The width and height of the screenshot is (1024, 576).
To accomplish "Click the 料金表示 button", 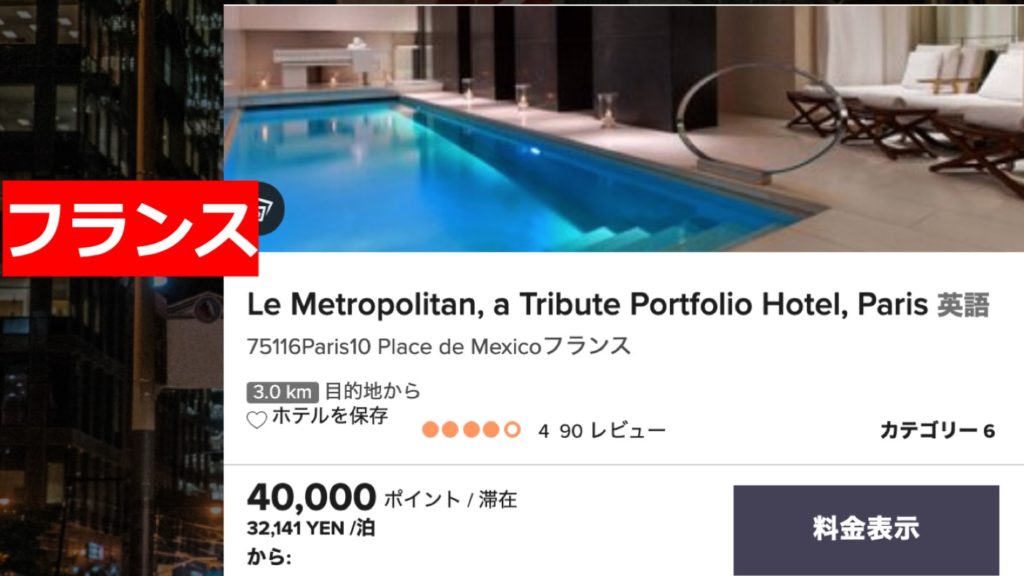I will pos(866,529).
